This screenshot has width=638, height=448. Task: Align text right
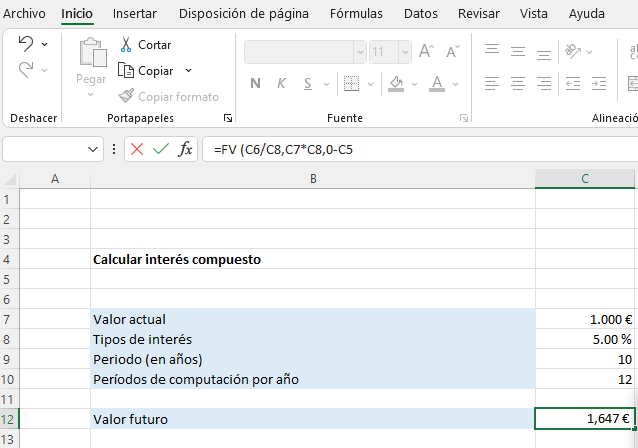(544, 83)
